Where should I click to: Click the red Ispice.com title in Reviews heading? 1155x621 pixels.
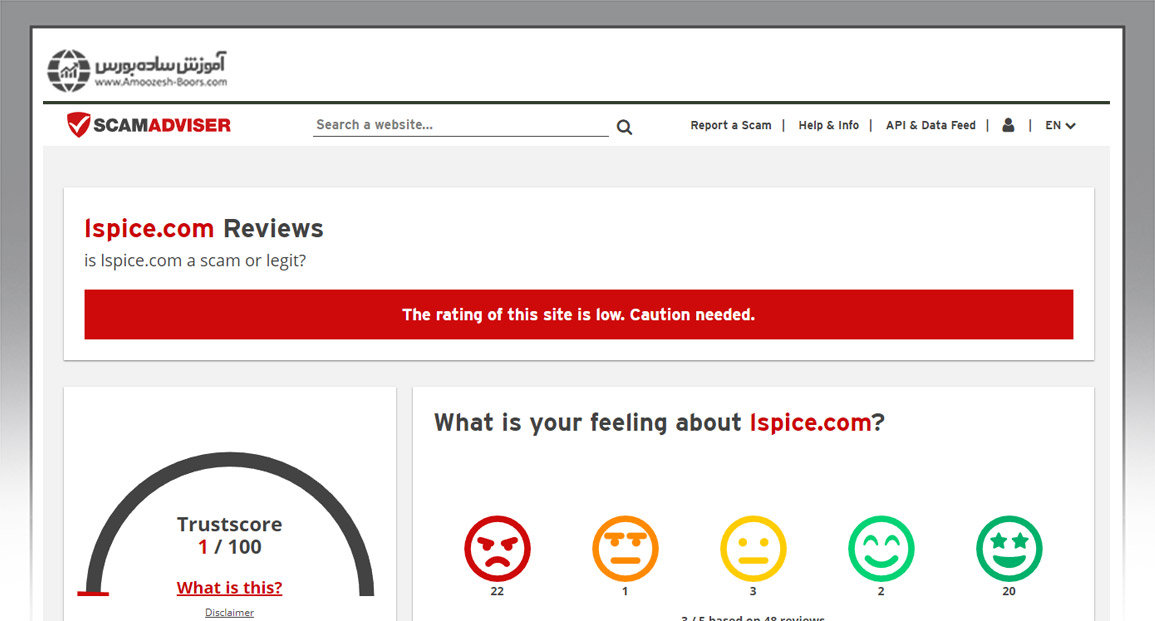click(x=149, y=229)
